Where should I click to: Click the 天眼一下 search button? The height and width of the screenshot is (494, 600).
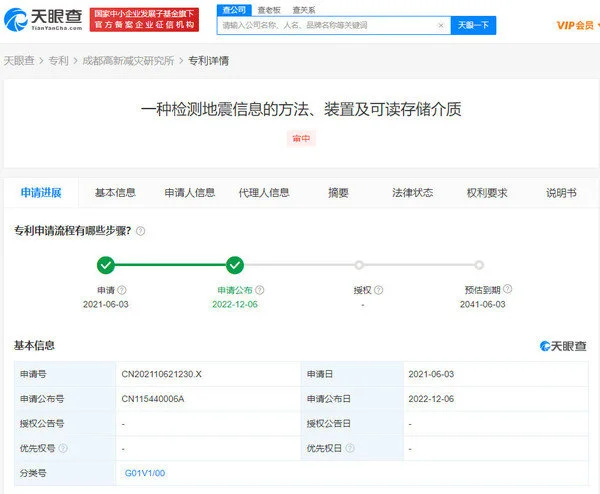473,25
